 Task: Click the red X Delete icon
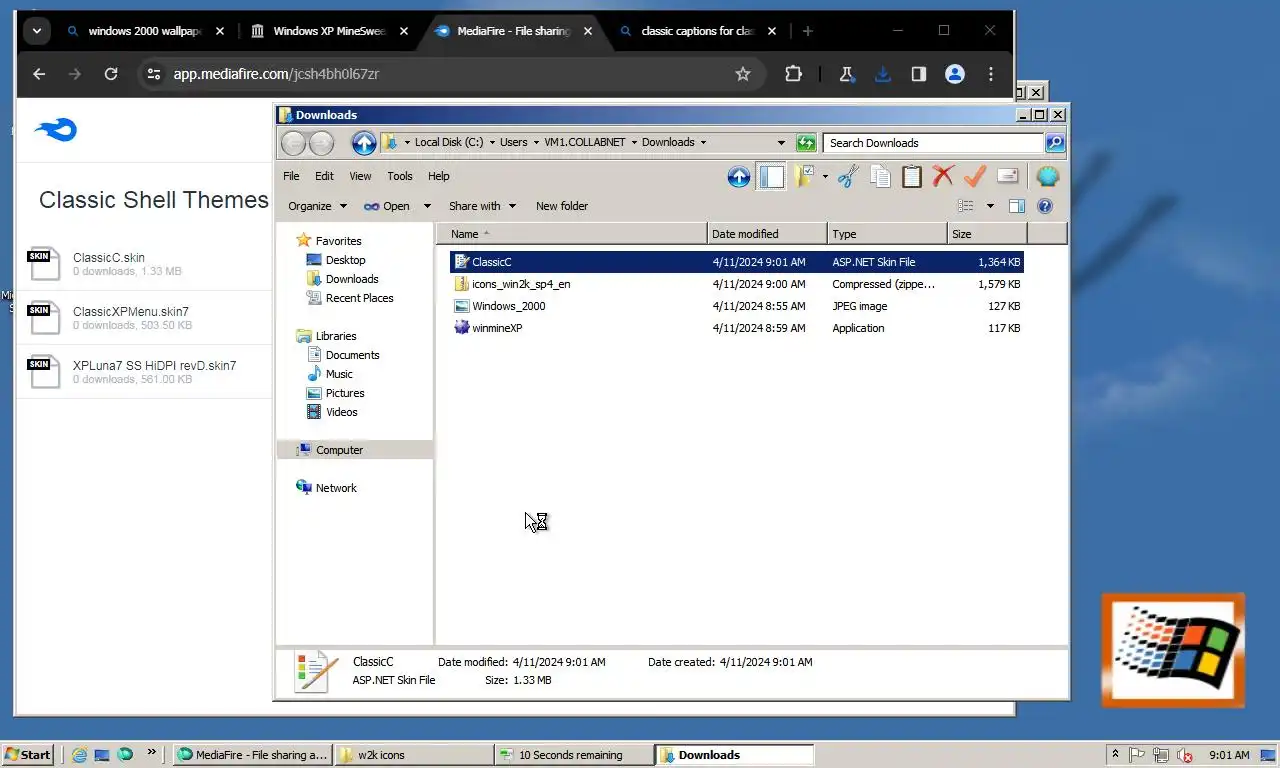tap(943, 177)
